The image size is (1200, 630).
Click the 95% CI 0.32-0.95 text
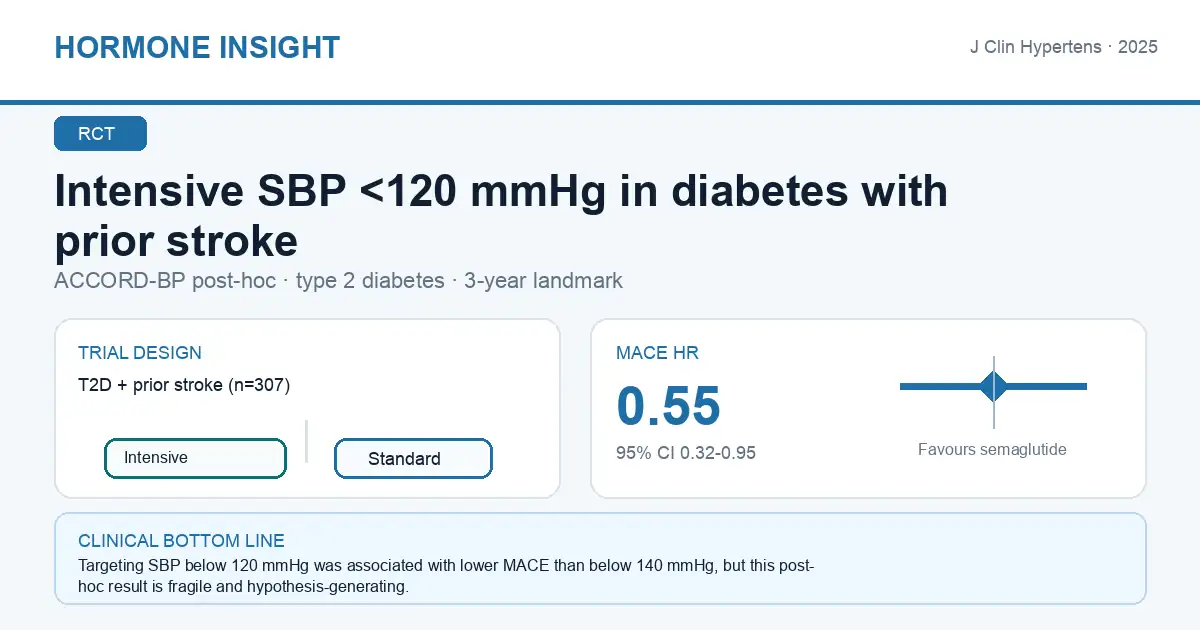pyautogui.click(x=686, y=453)
